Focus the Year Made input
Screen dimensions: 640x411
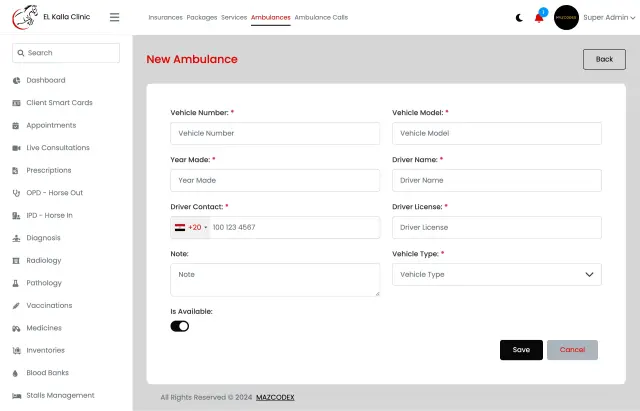click(275, 180)
